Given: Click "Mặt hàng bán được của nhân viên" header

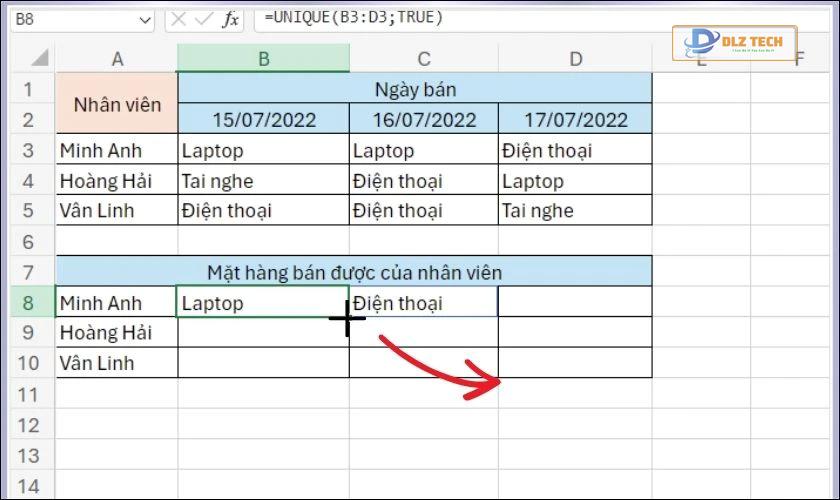Looking at the screenshot, I should tap(354, 272).
